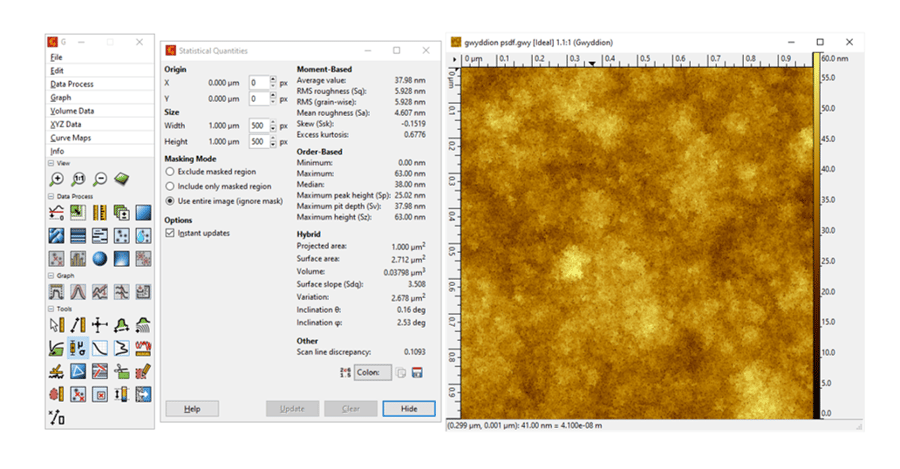Click the Zoom 1:1 magnifier icon
Screen dimensions: 900x469
point(78,179)
